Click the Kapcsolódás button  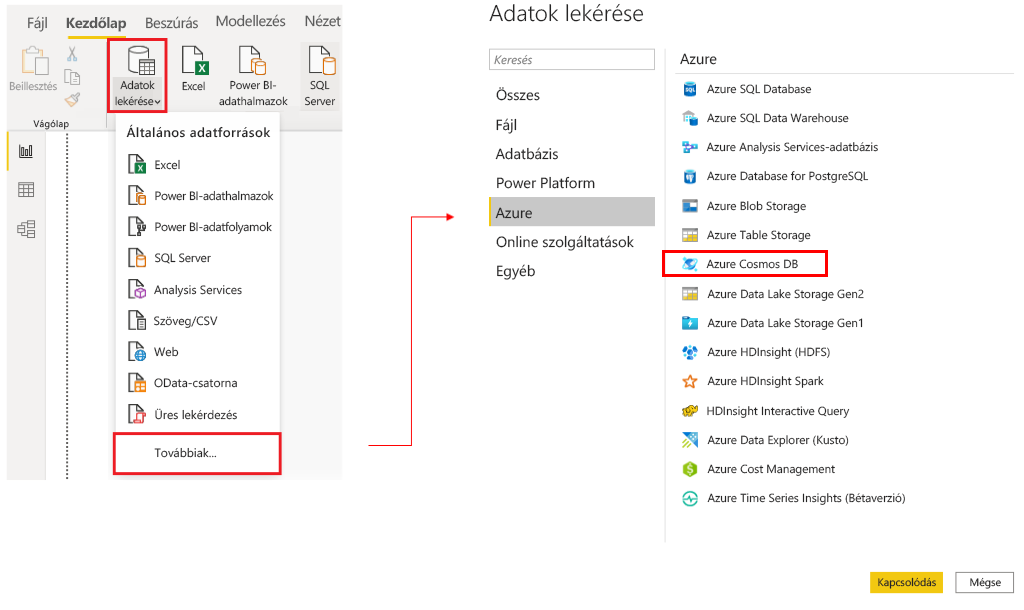pos(906,583)
